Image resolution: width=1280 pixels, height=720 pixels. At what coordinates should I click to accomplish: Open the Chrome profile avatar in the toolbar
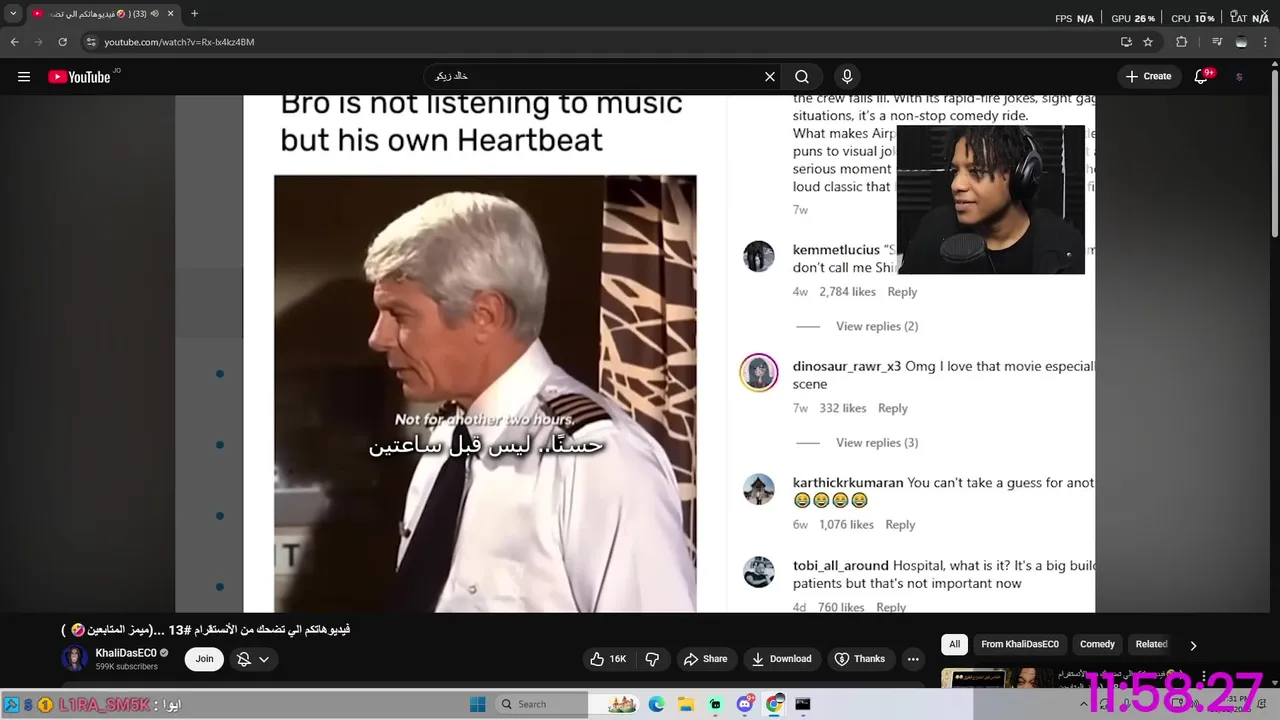click(x=1241, y=42)
